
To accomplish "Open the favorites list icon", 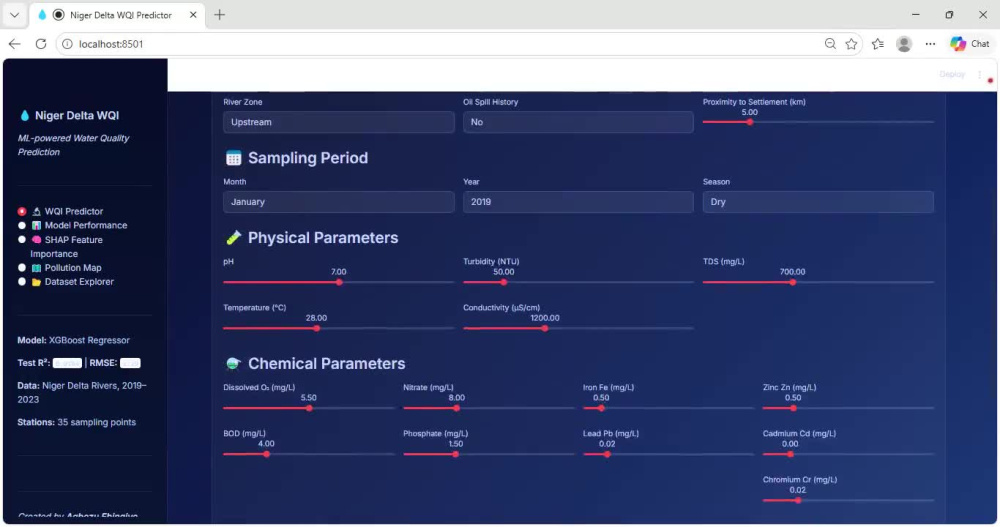I will (x=878, y=44).
